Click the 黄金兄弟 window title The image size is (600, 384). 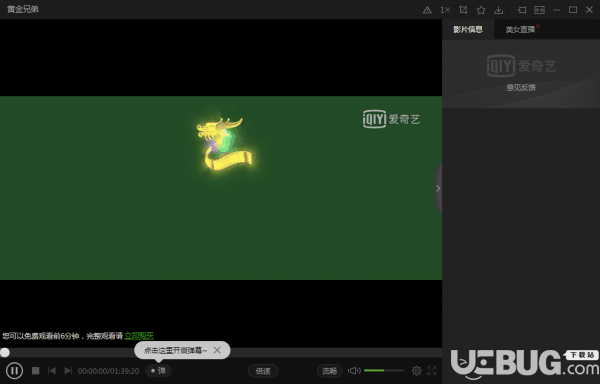[23, 9]
